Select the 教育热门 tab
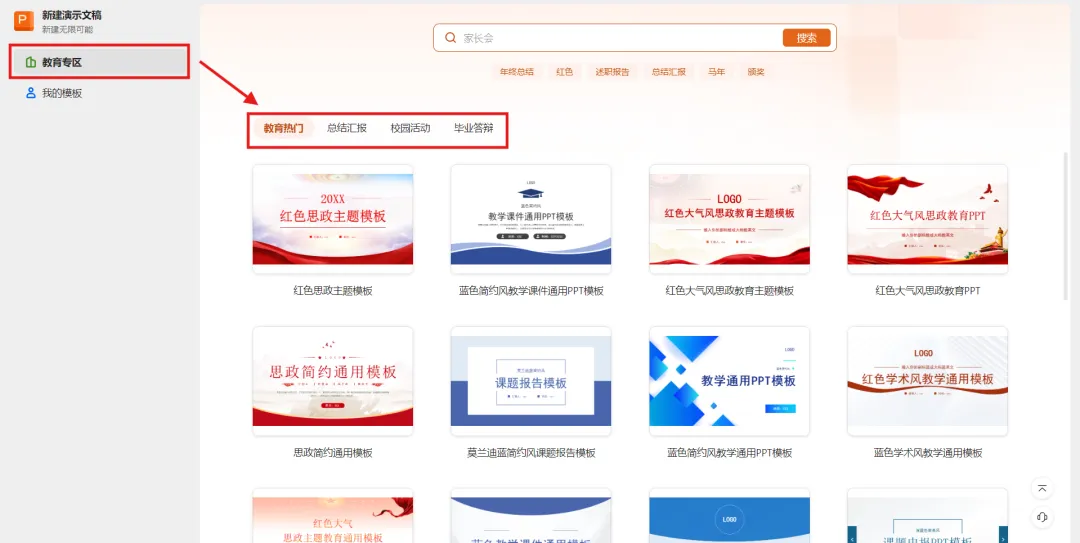The image size is (1080, 543). (283, 128)
